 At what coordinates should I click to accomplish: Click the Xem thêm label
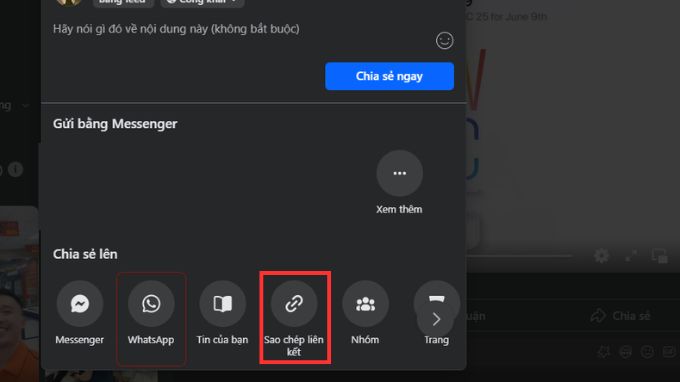click(x=399, y=209)
